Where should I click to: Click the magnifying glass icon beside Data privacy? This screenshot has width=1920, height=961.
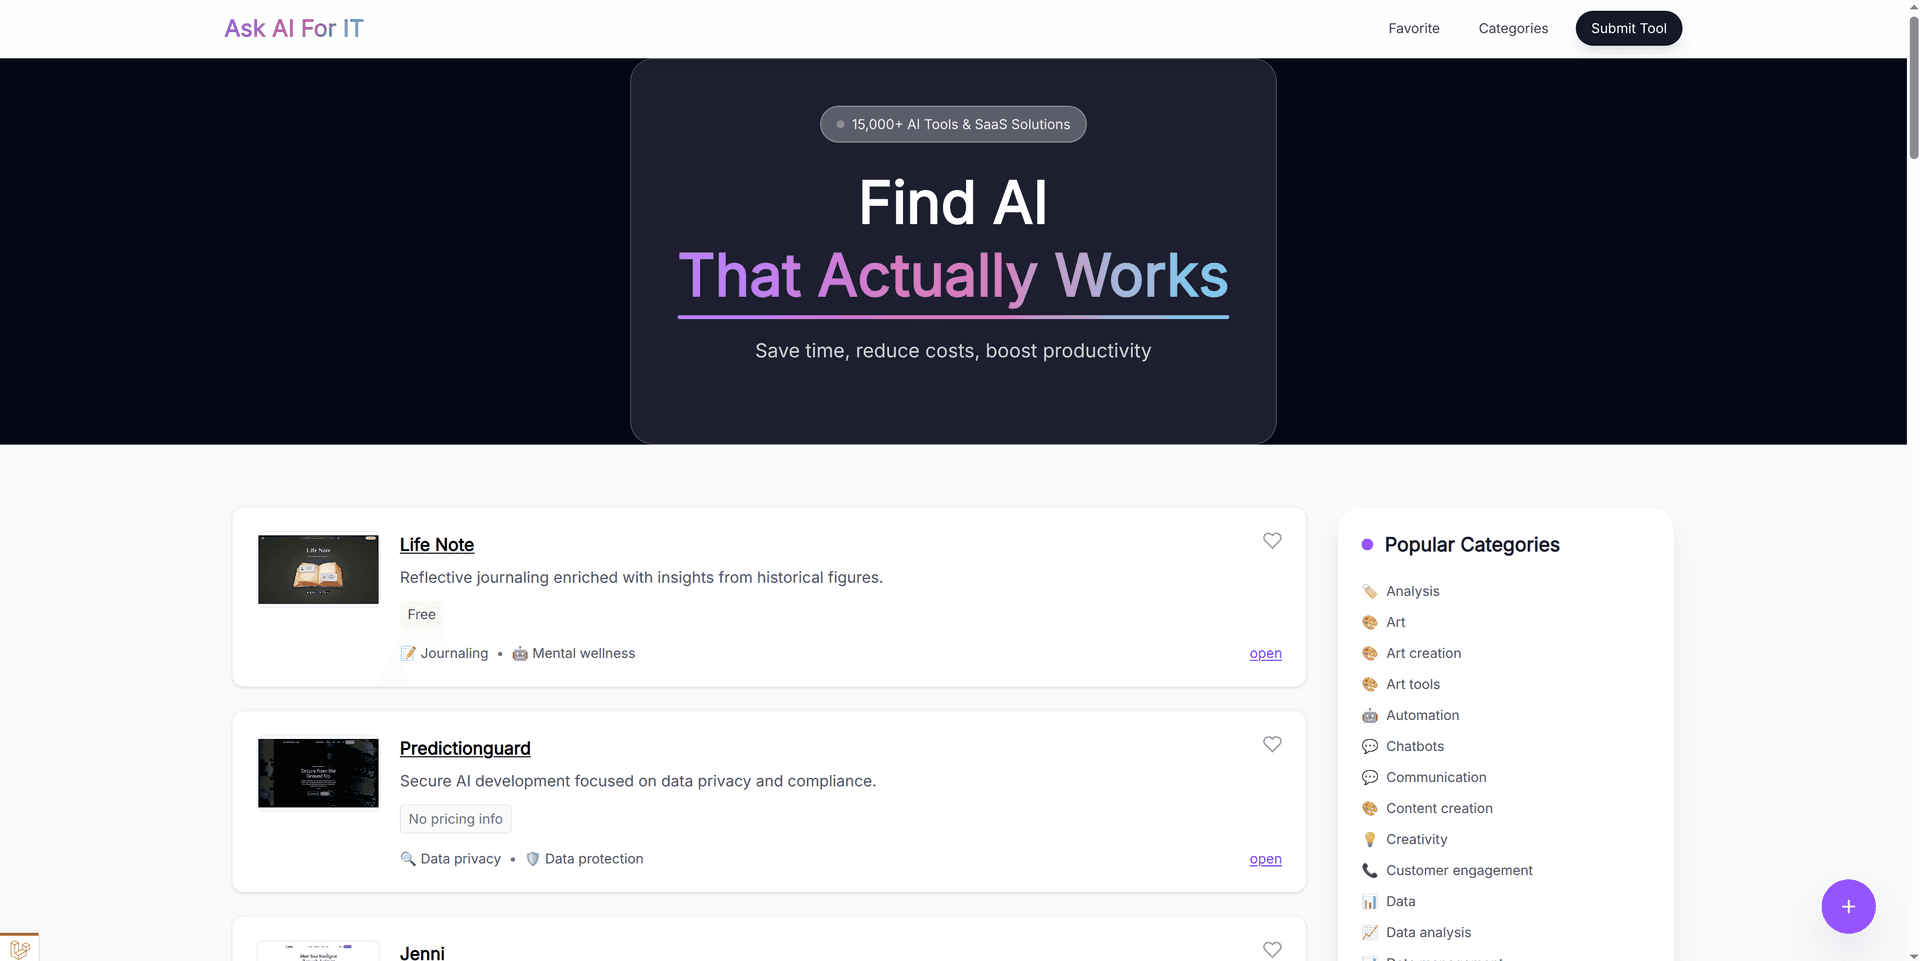[407, 858]
